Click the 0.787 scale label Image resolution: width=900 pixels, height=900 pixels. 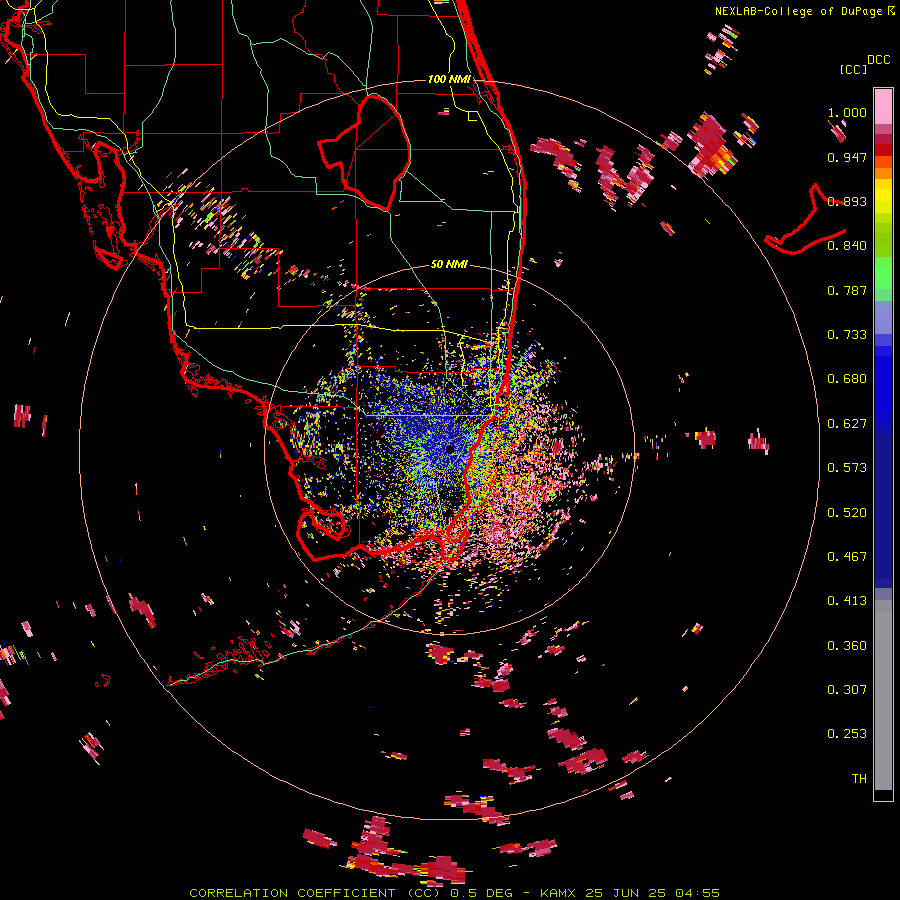pyautogui.click(x=847, y=290)
